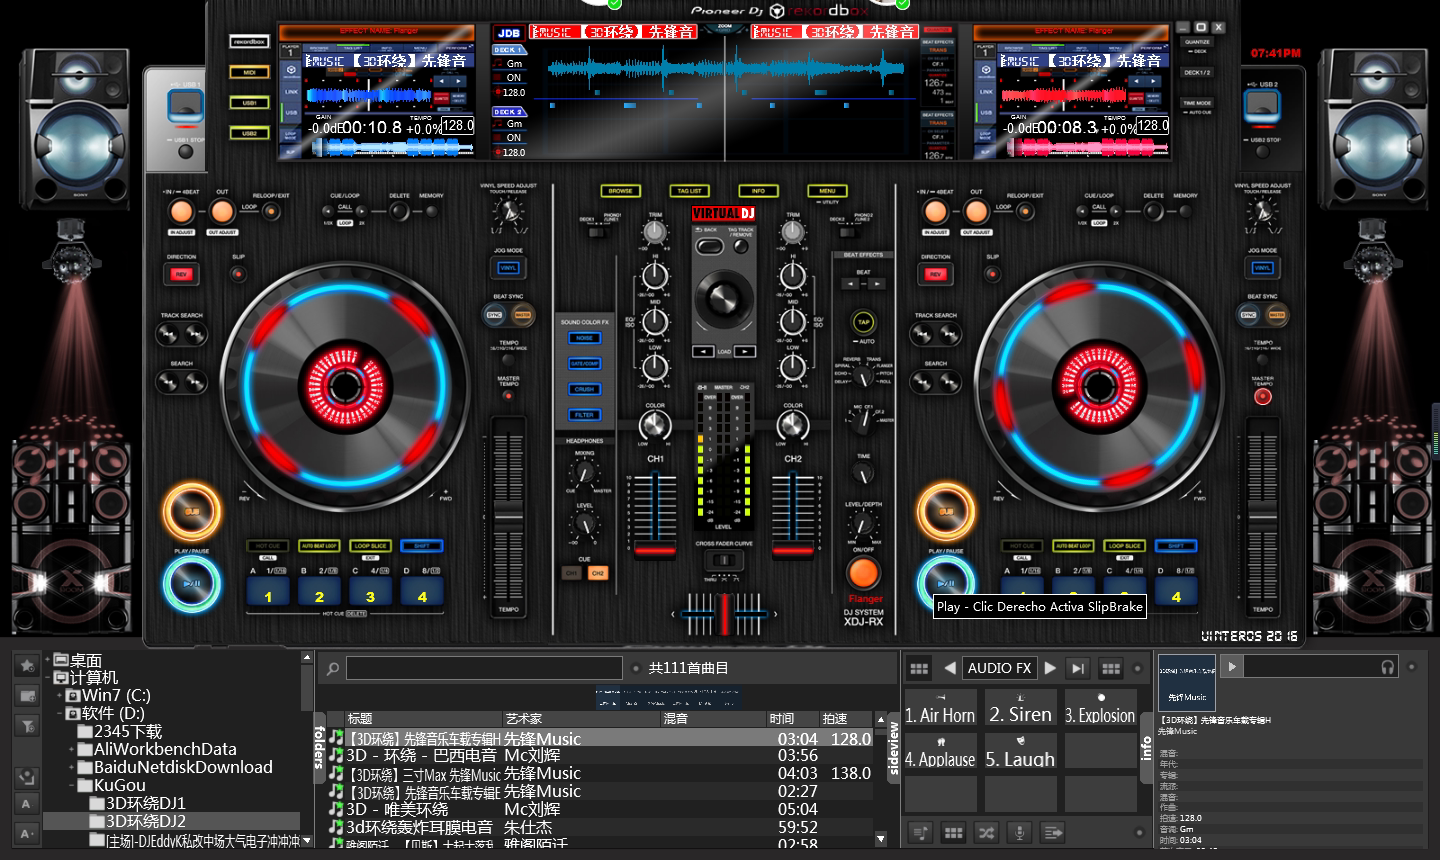Image resolution: width=1440 pixels, height=860 pixels.
Task: Click the BROWSE menu button
Action: (x=621, y=190)
